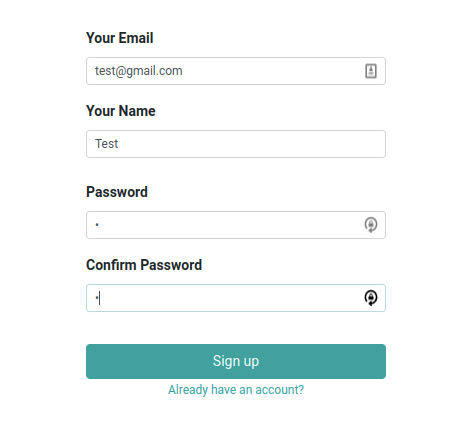The height and width of the screenshot is (423, 472).
Task: Click the key autofill icon in Confirm Password
Action: pos(371,298)
